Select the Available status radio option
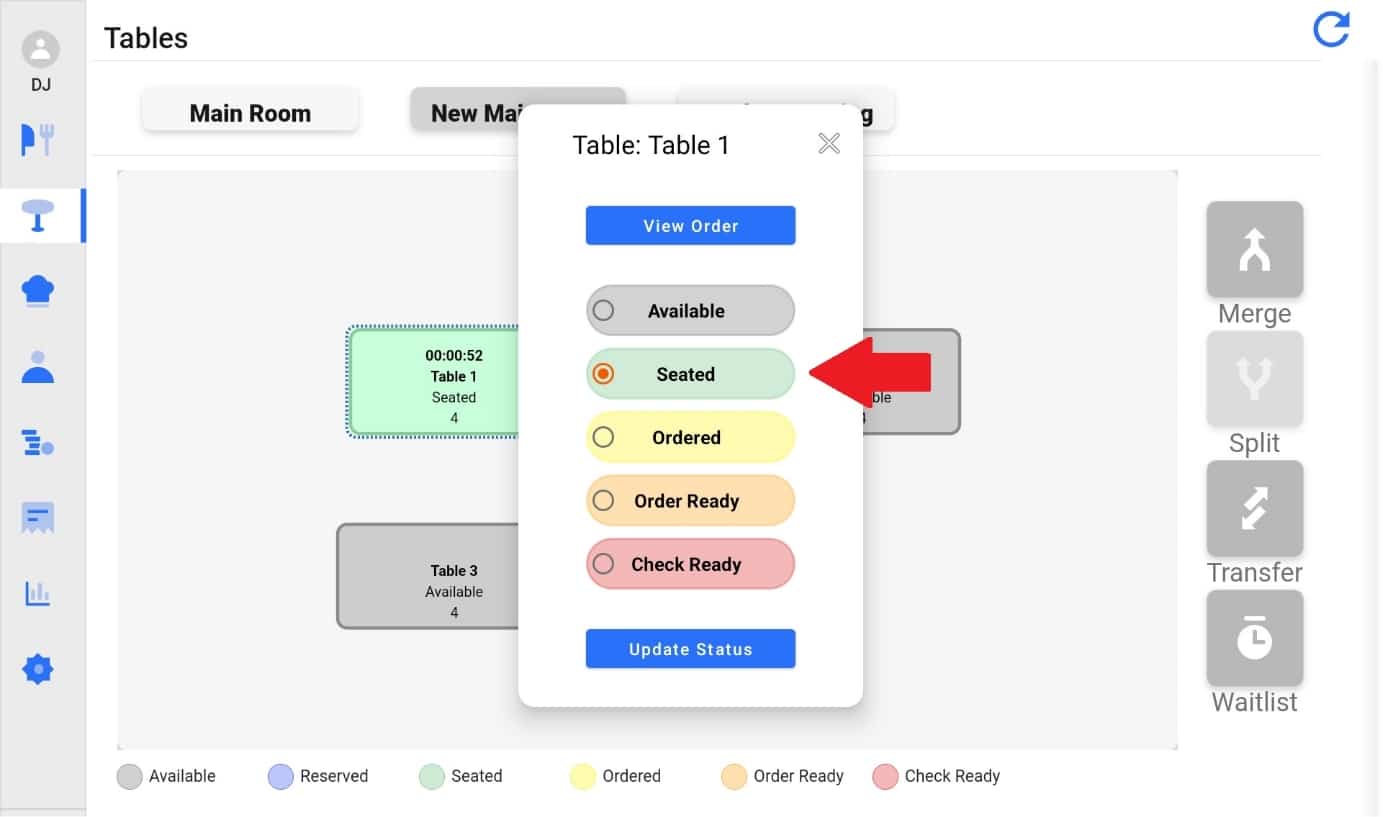 point(690,311)
